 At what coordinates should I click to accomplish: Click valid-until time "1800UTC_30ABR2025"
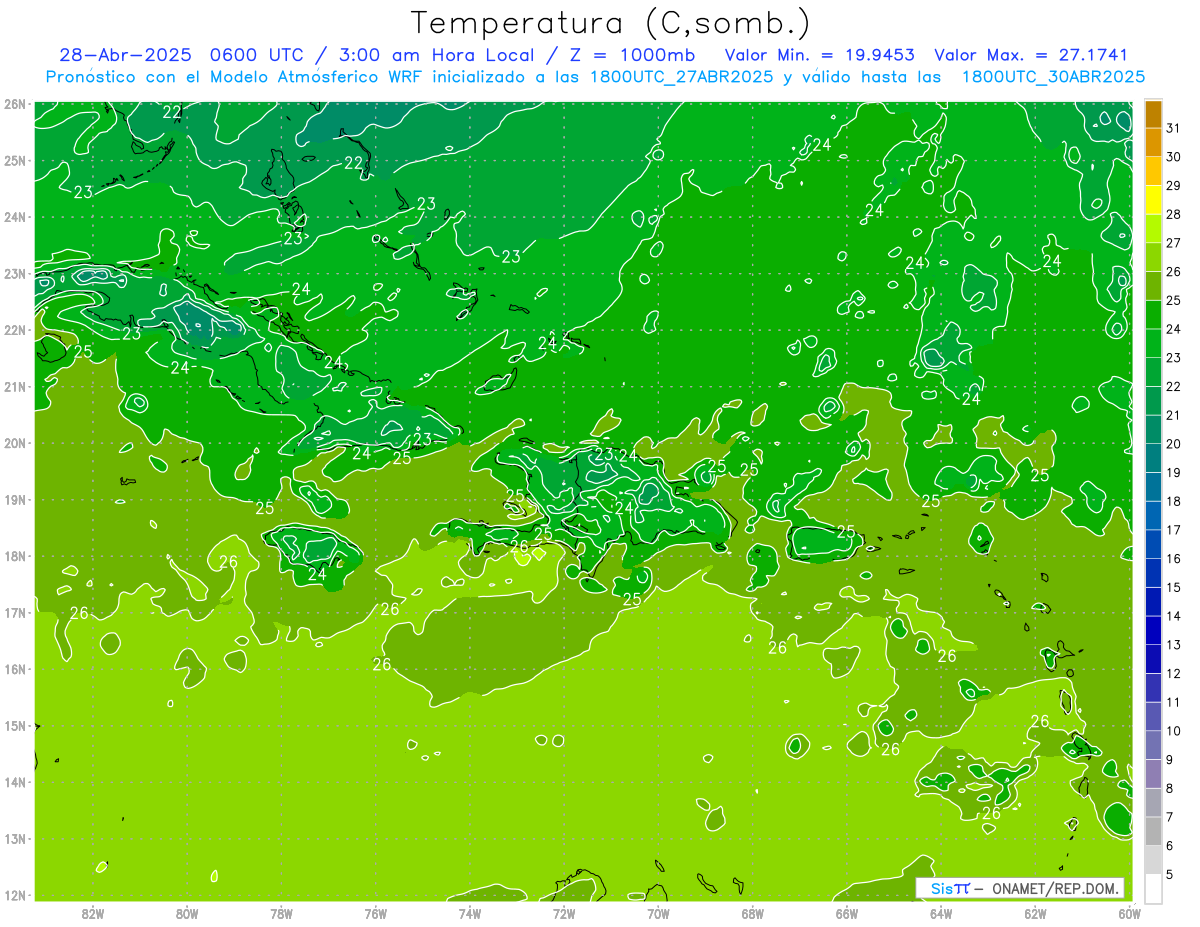click(x=1053, y=76)
